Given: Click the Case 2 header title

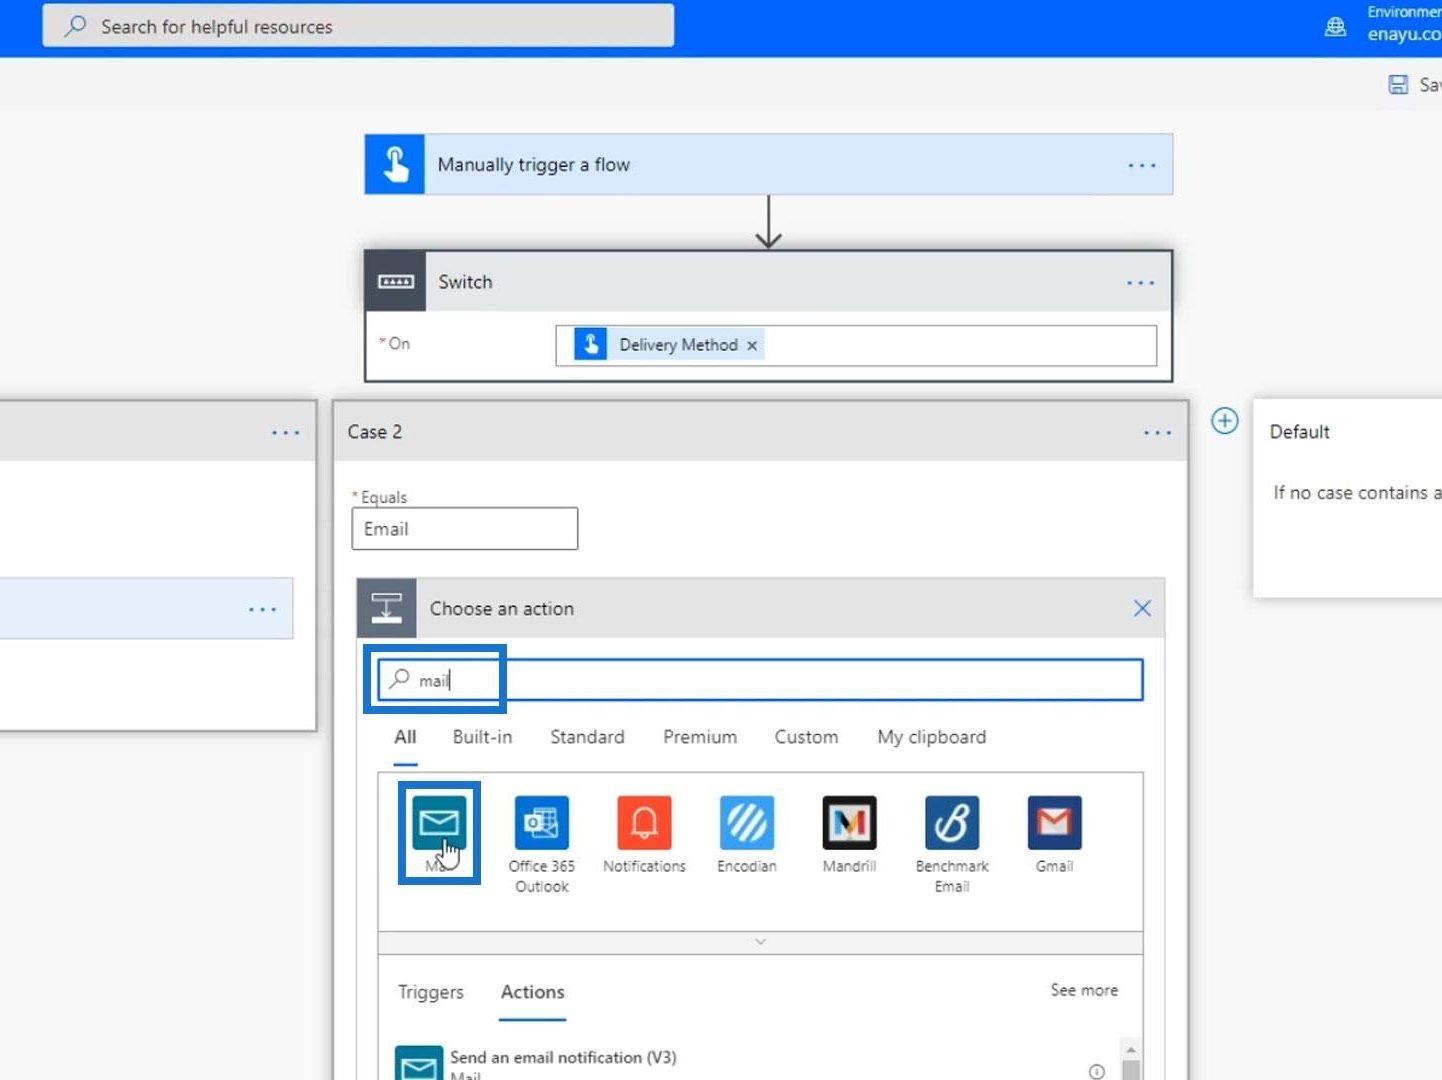Looking at the screenshot, I should click(375, 432).
